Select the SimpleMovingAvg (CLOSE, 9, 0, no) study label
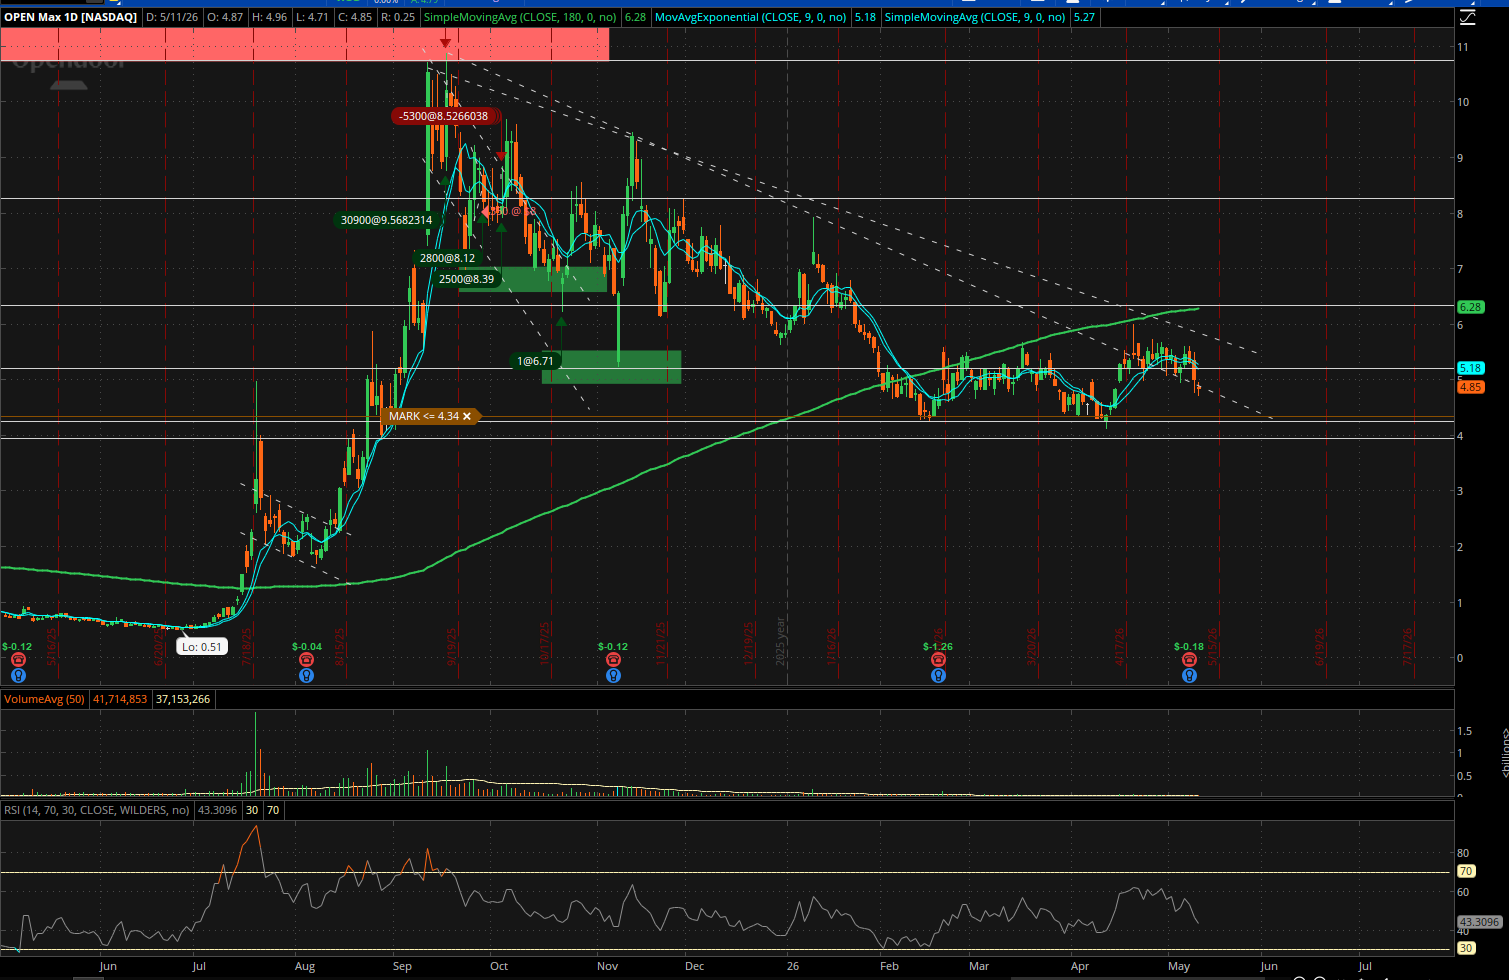Image resolution: width=1509 pixels, height=980 pixels. tap(975, 17)
